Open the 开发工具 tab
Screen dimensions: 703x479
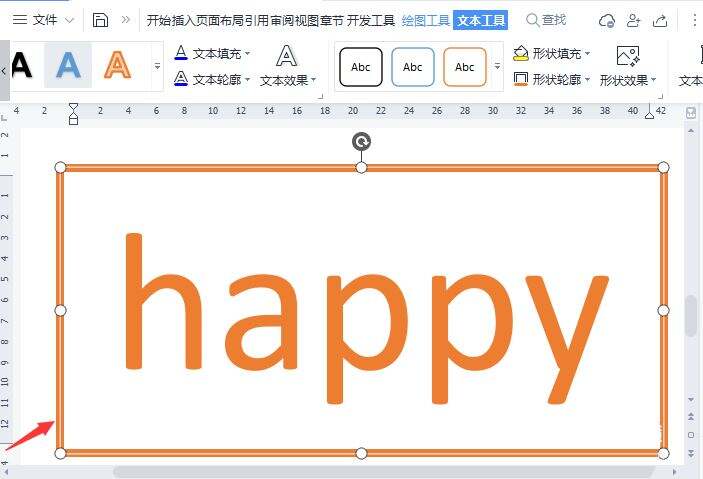(371, 21)
